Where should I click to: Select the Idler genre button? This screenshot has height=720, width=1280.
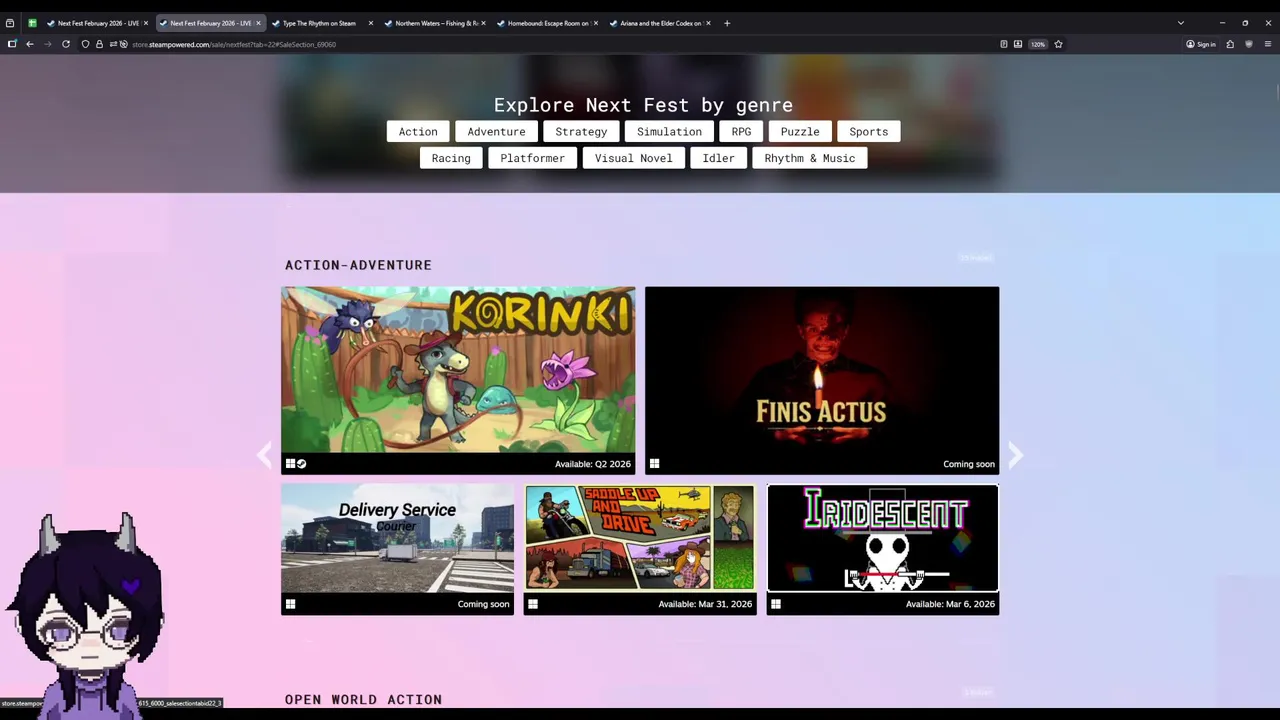[718, 158]
